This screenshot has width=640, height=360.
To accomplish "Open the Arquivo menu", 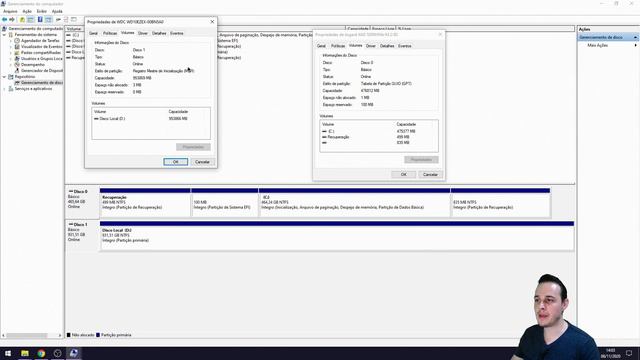I will (x=10, y=11).
